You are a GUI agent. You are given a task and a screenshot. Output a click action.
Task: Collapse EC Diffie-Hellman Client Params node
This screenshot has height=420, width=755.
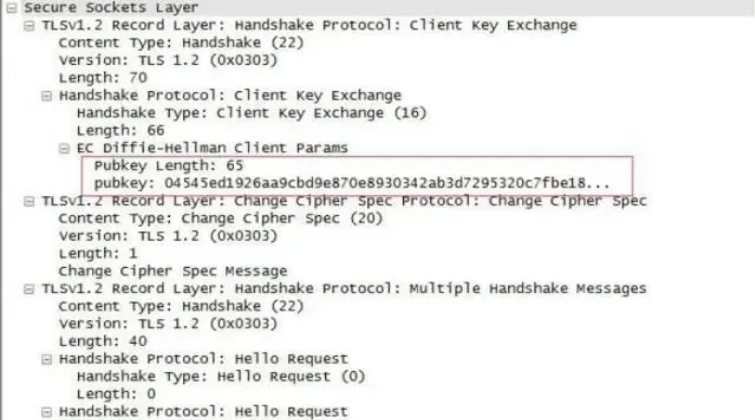(x=64, y=148)
